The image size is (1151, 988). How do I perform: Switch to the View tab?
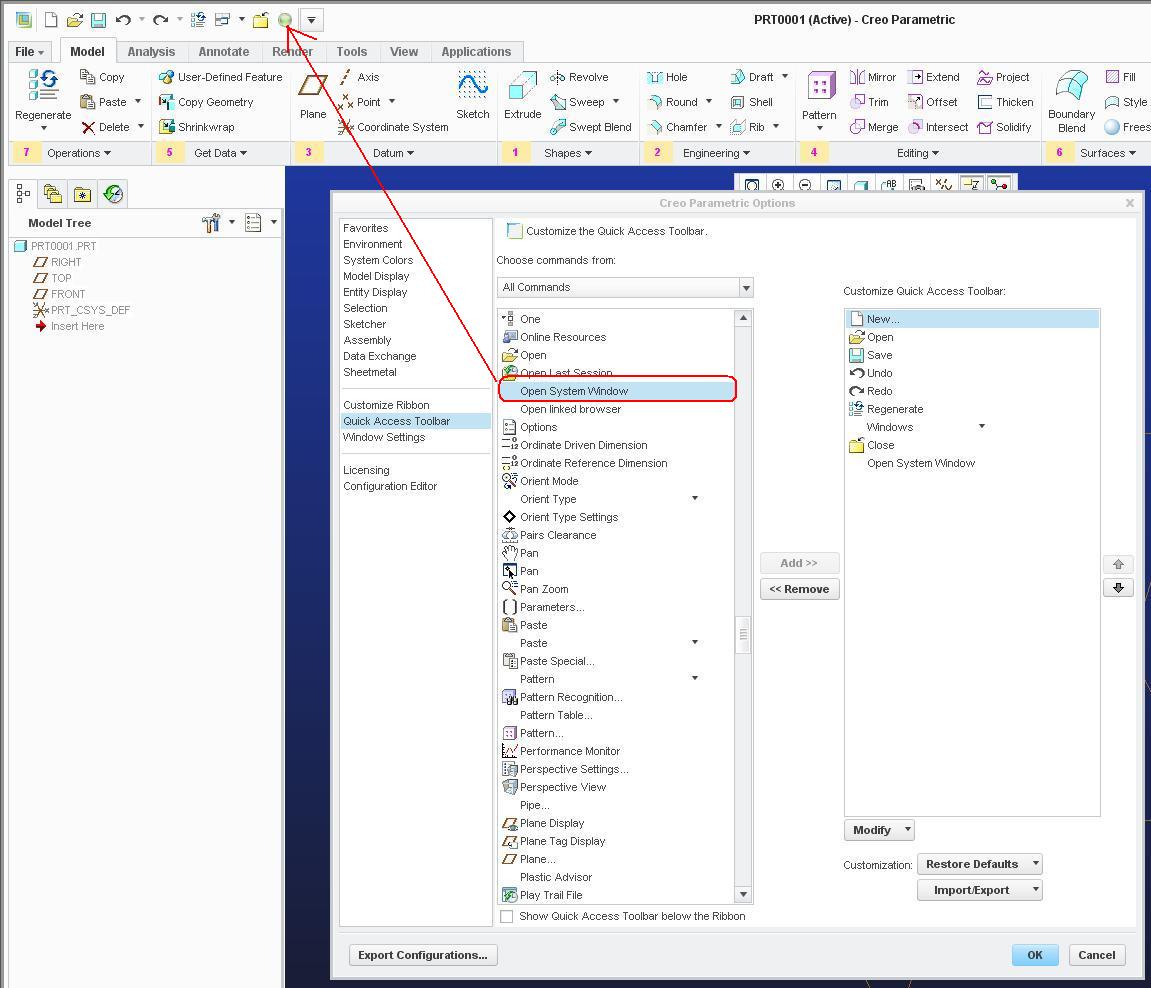[404, 51]
